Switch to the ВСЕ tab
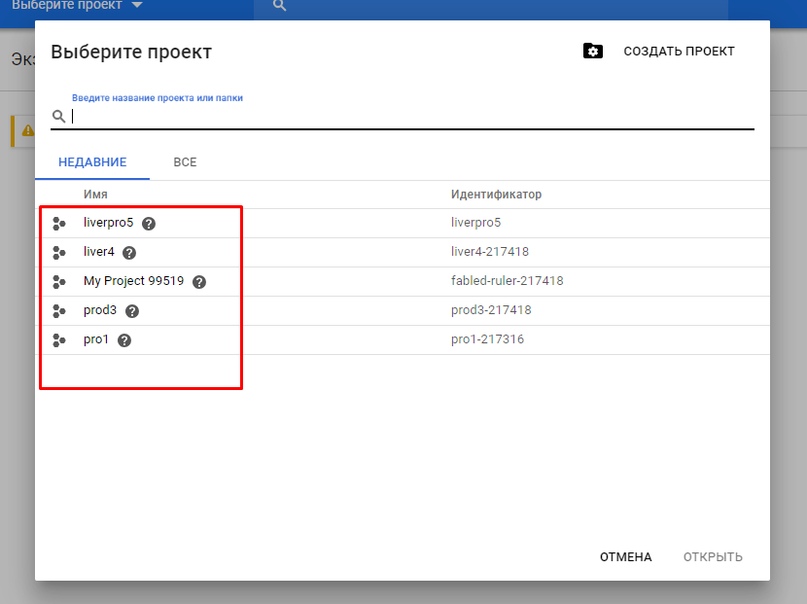 (185, 162)
